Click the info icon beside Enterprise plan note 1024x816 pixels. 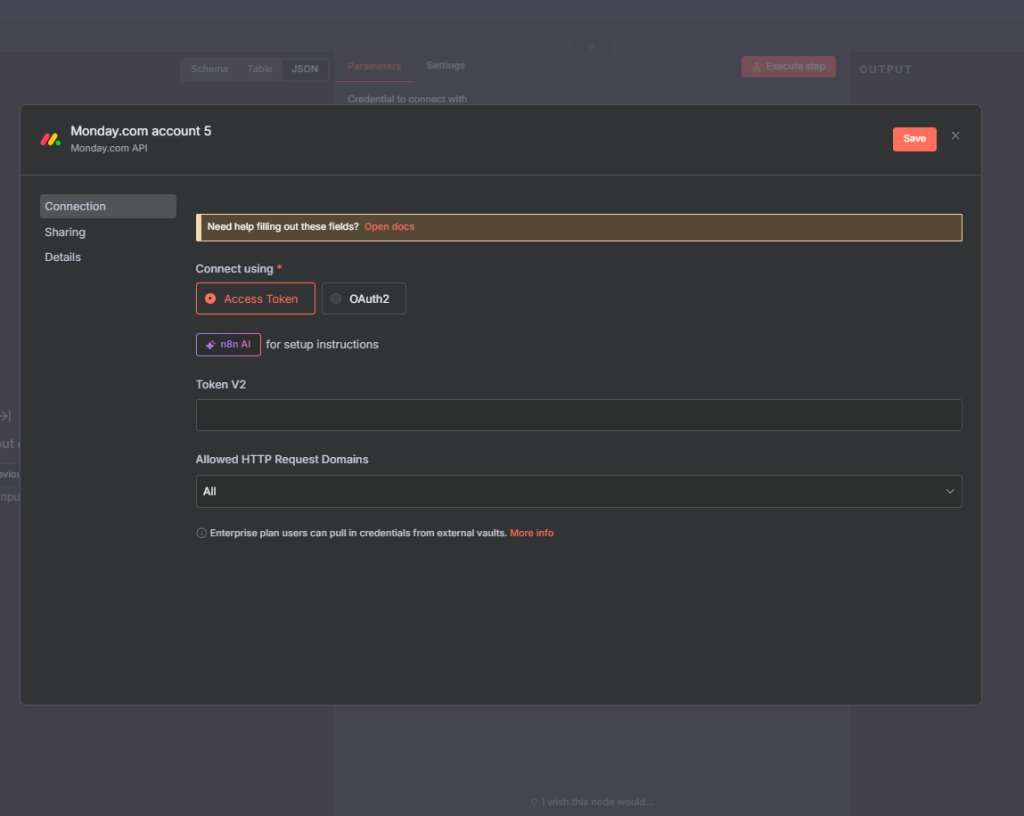point(201,534)
